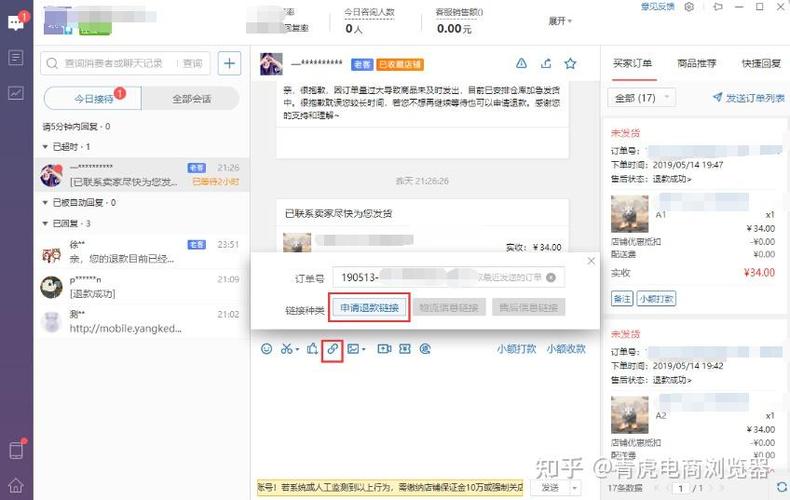The height and width of the screenshot is (500, 790).
Task: Open conversation with 徐**
Action: (x=142, y=252)
